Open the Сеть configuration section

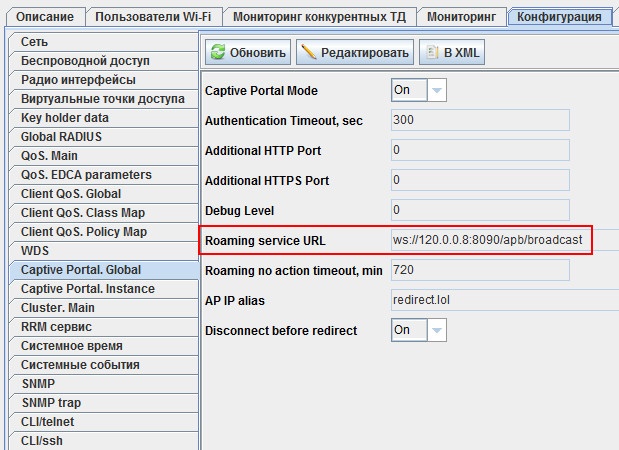[35, 42]
